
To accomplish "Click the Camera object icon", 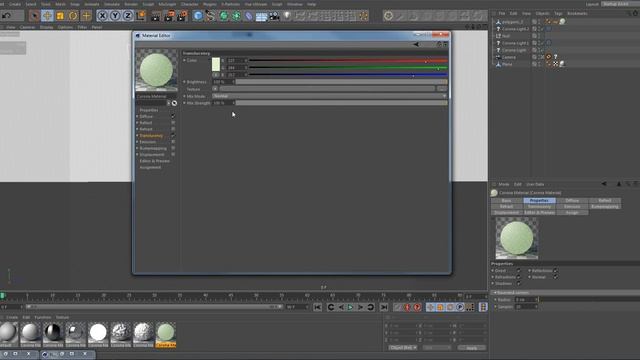I will (x=274, y=16).
